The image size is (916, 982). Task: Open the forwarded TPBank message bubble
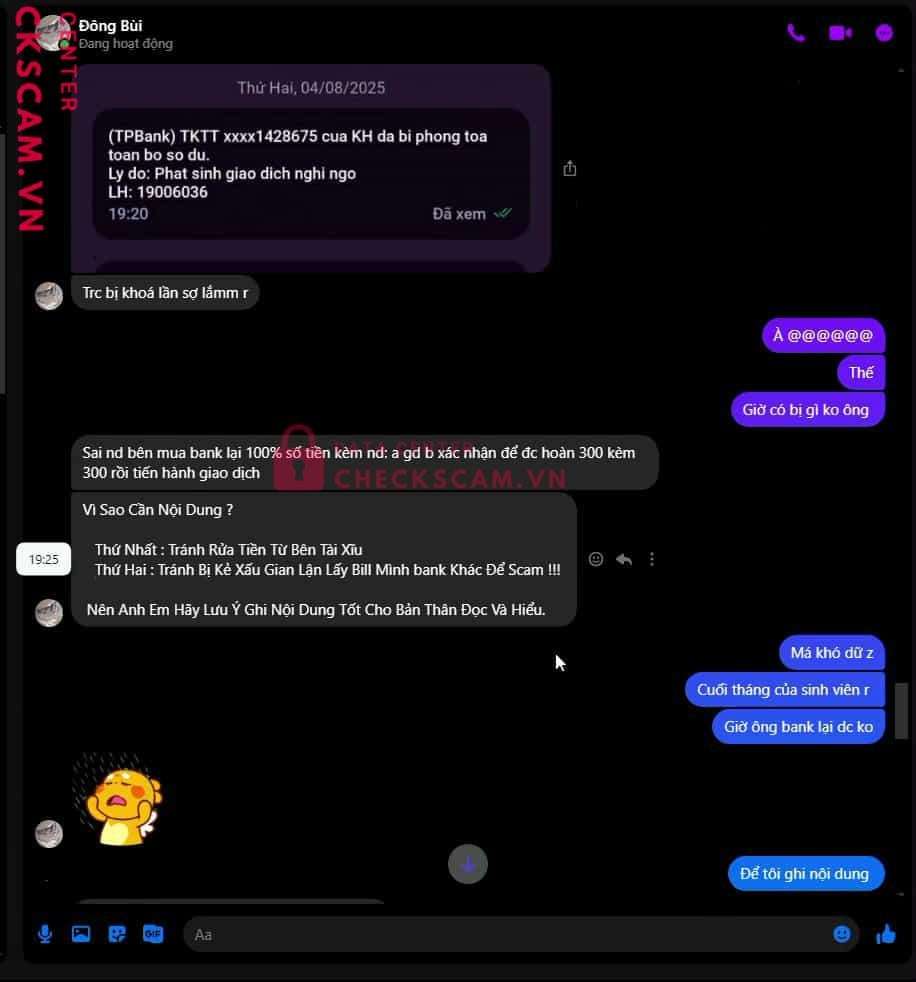coord(311,173)
